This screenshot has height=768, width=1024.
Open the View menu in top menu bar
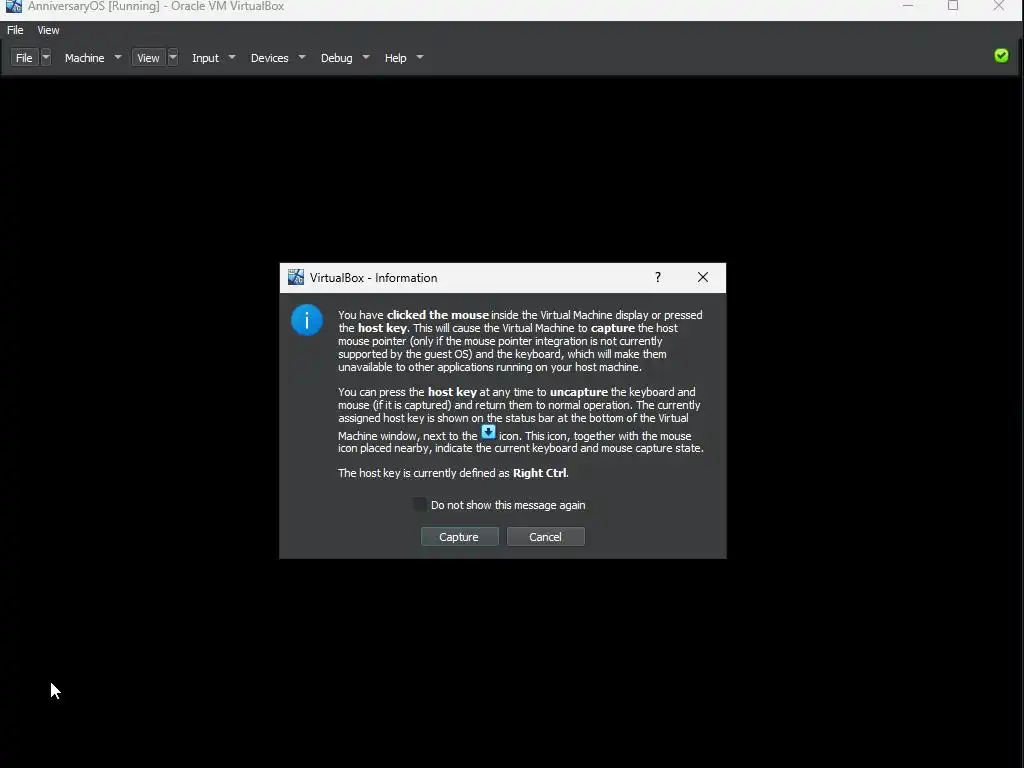coord(48,30)
